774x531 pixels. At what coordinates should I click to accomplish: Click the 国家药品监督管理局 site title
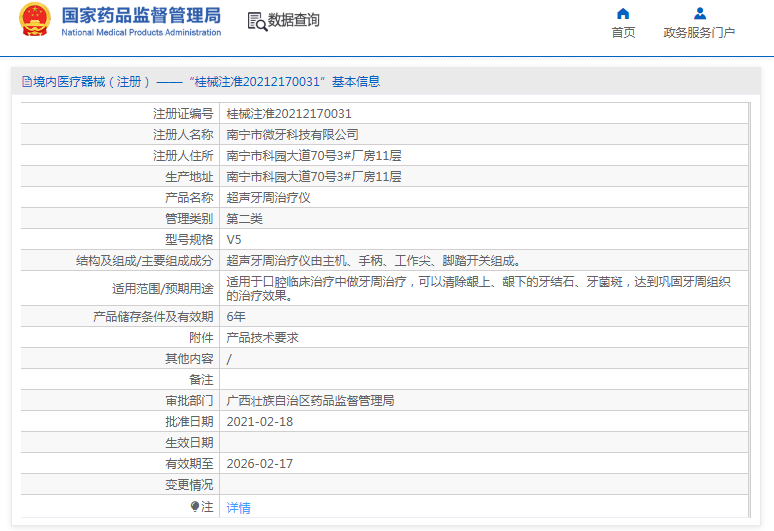pyautogui.click(x=141, y=15)
